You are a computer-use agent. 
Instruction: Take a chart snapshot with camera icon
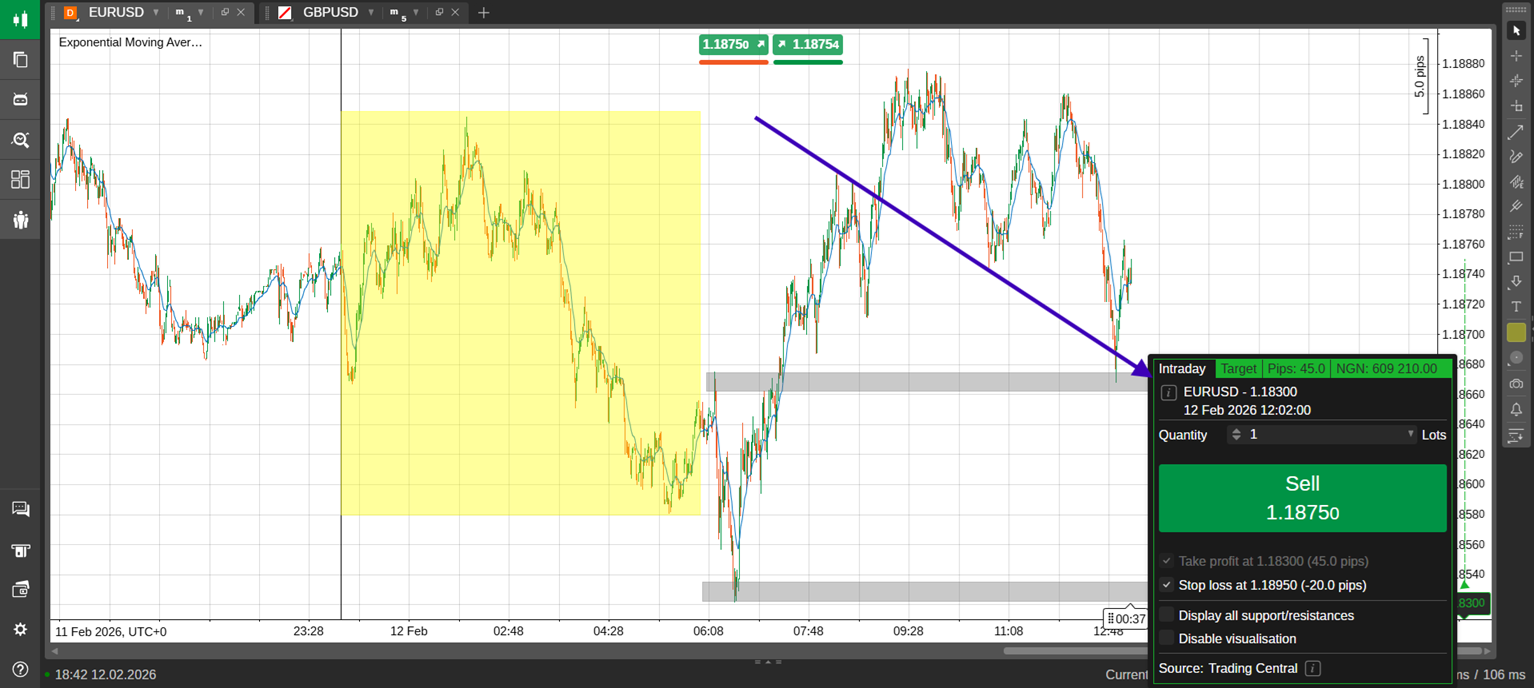click(x=1516, y=383)
